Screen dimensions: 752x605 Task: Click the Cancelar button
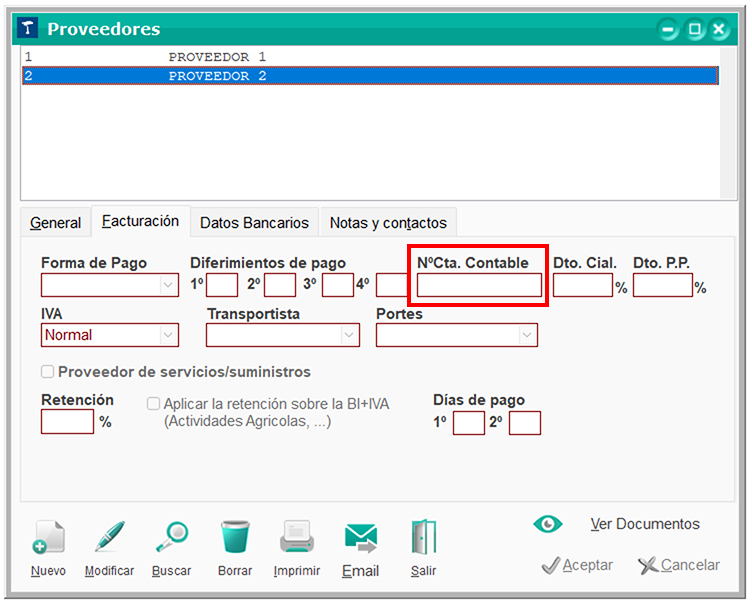[x=679, y=565]
